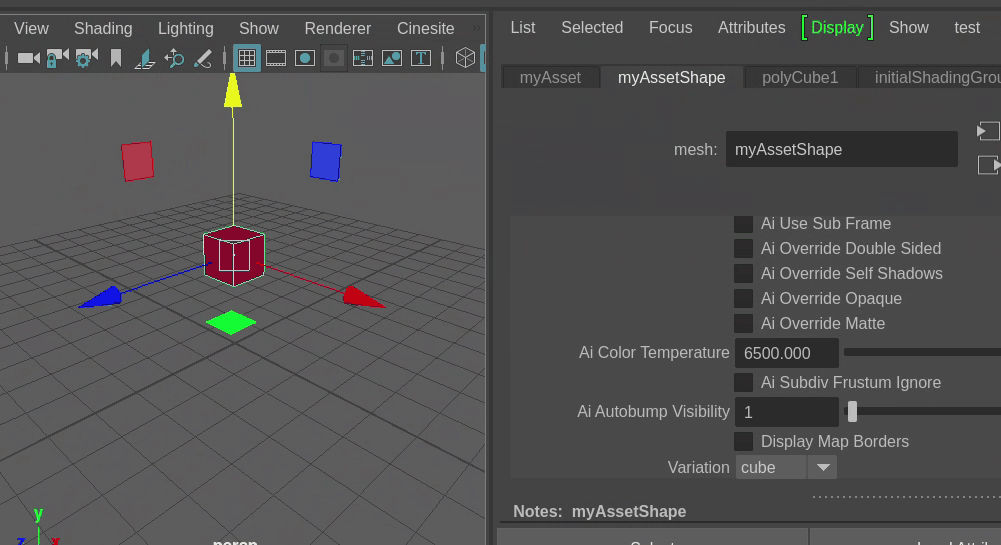Click the blue plane manipulator handle
Screen dimensions: 1001x545
326,161
